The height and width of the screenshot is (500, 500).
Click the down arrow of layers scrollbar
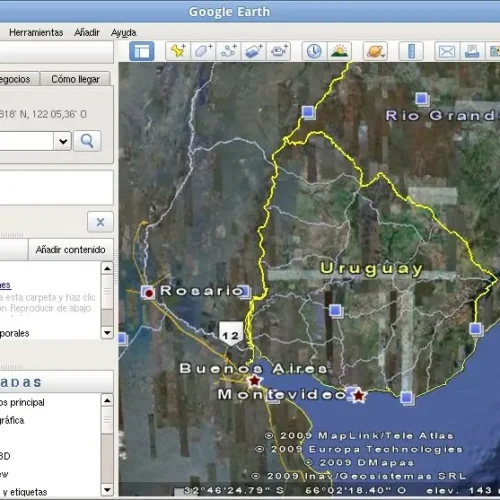107,490
